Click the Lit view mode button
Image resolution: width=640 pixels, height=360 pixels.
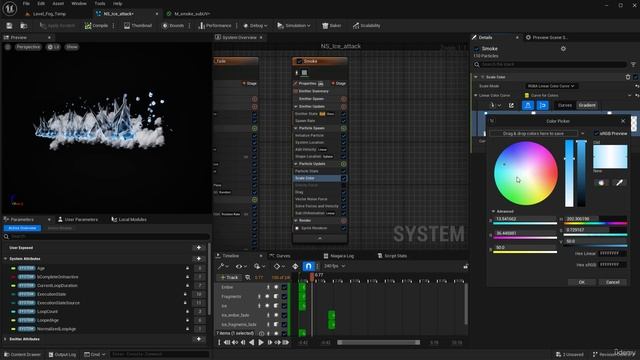click(x=53, y=47)
